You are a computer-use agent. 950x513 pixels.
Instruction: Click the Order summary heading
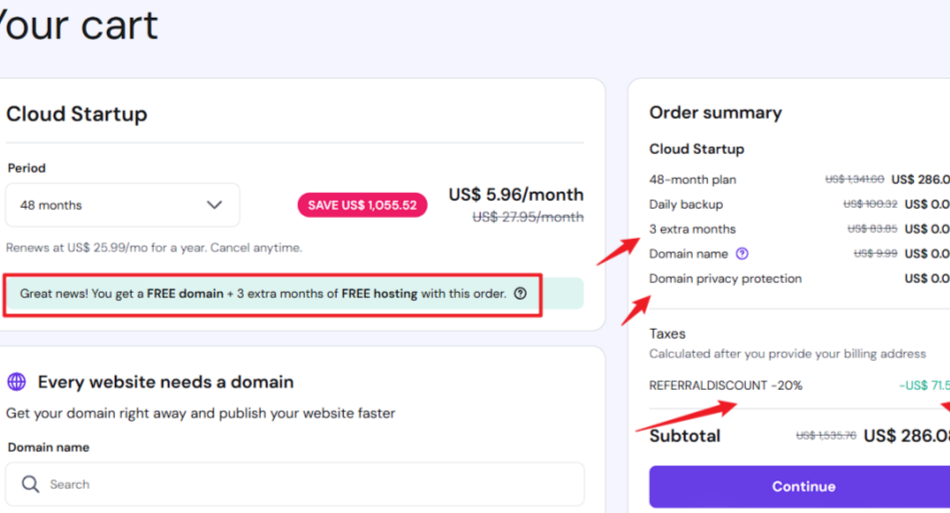(715, 113)
